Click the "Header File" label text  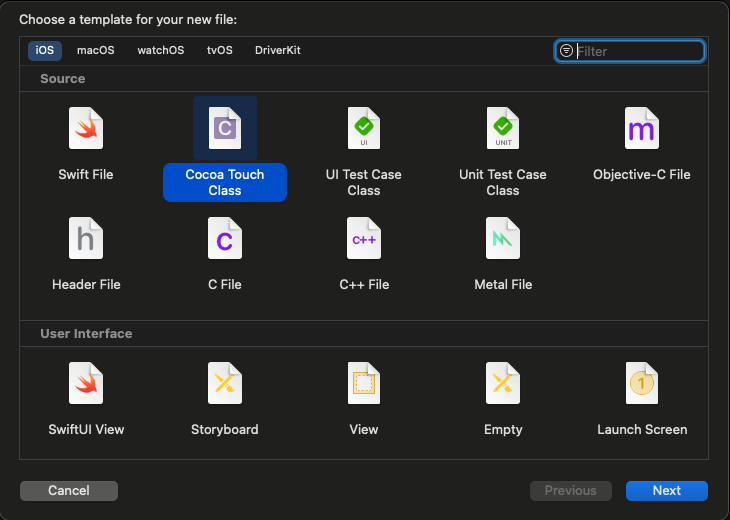[x=86, y=284]
